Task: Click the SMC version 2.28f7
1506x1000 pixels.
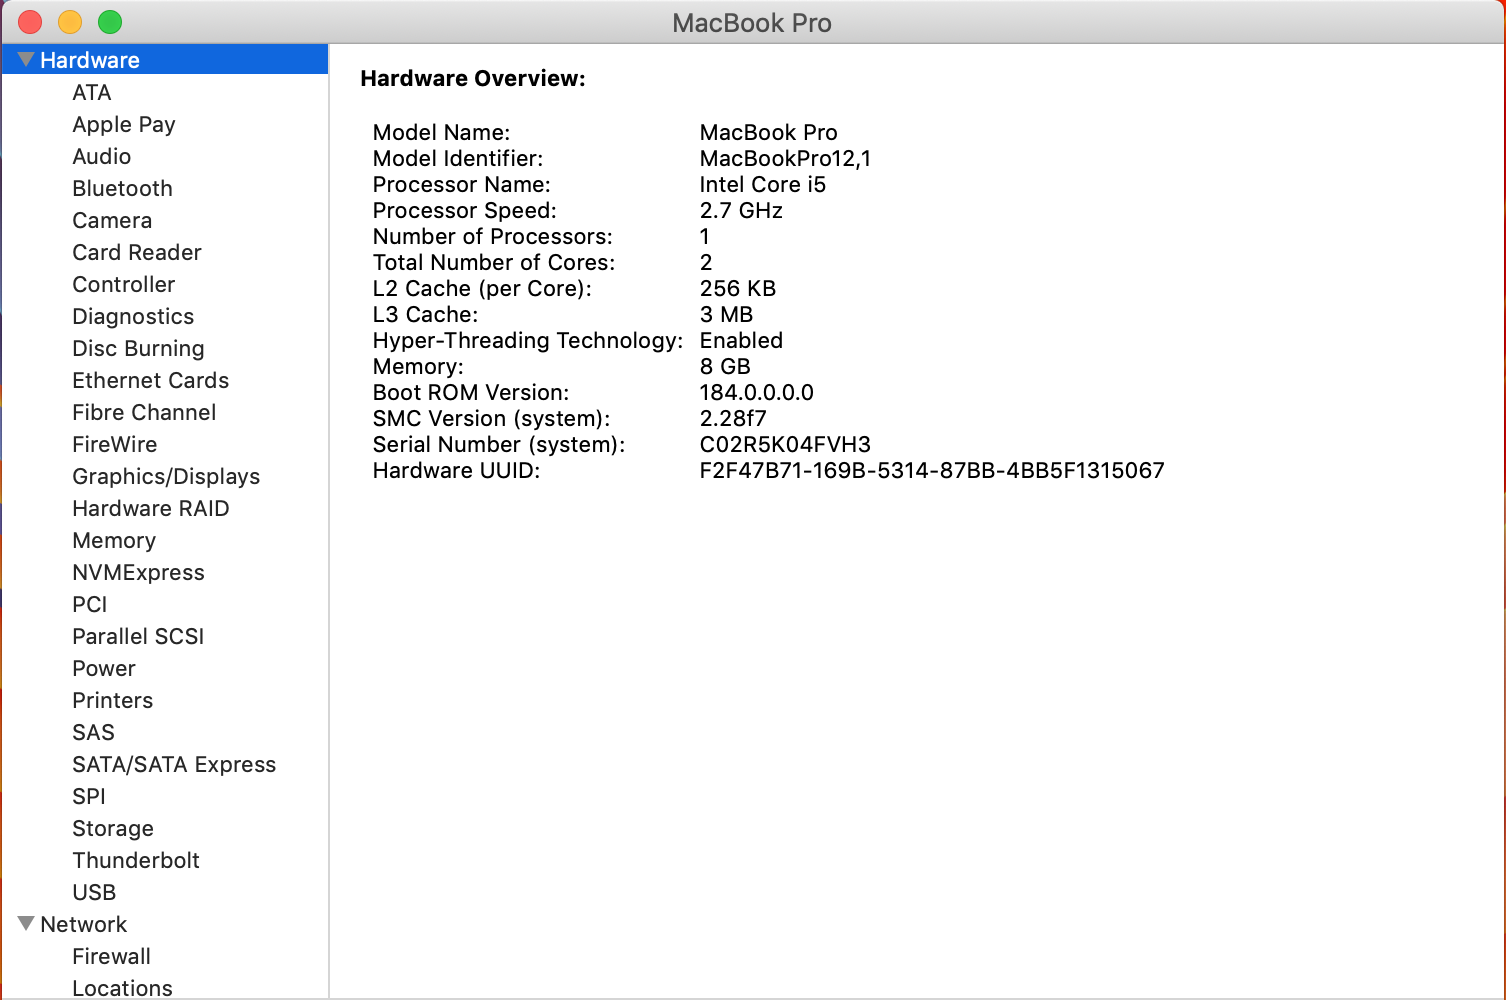Action: click(x=733, y=418)
